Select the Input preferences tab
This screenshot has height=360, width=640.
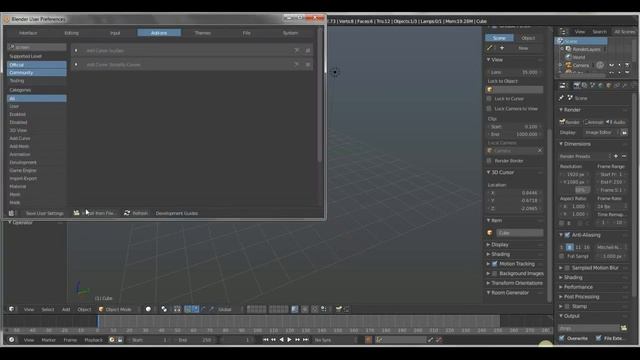(x=115, y=33)
